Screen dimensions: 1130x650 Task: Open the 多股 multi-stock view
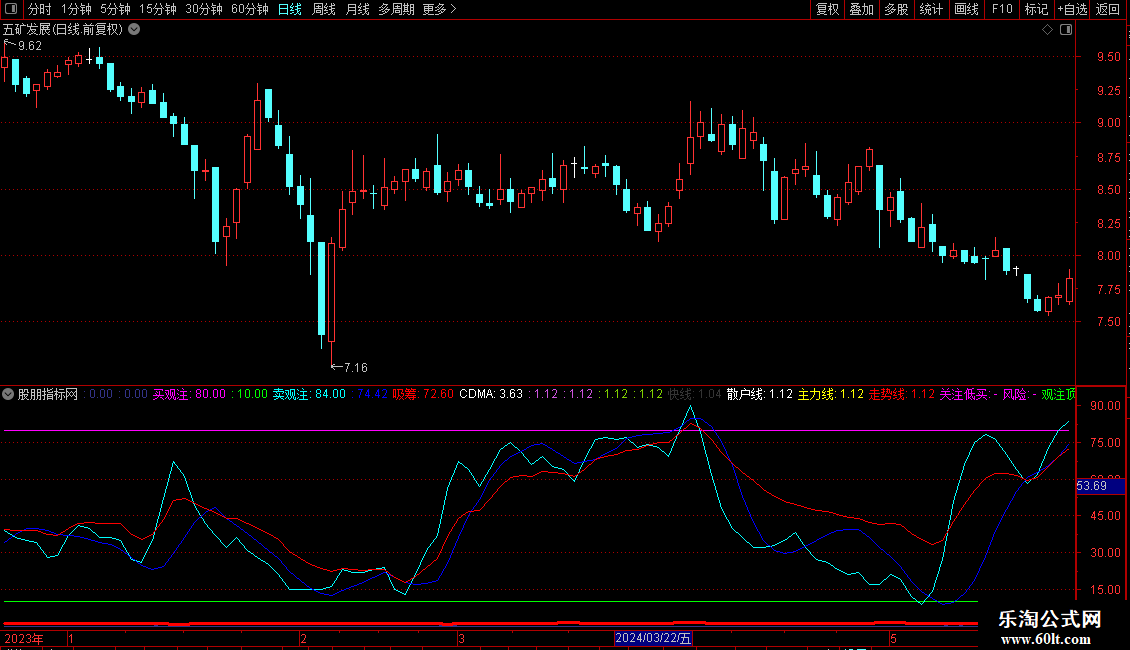click(896, 9)
